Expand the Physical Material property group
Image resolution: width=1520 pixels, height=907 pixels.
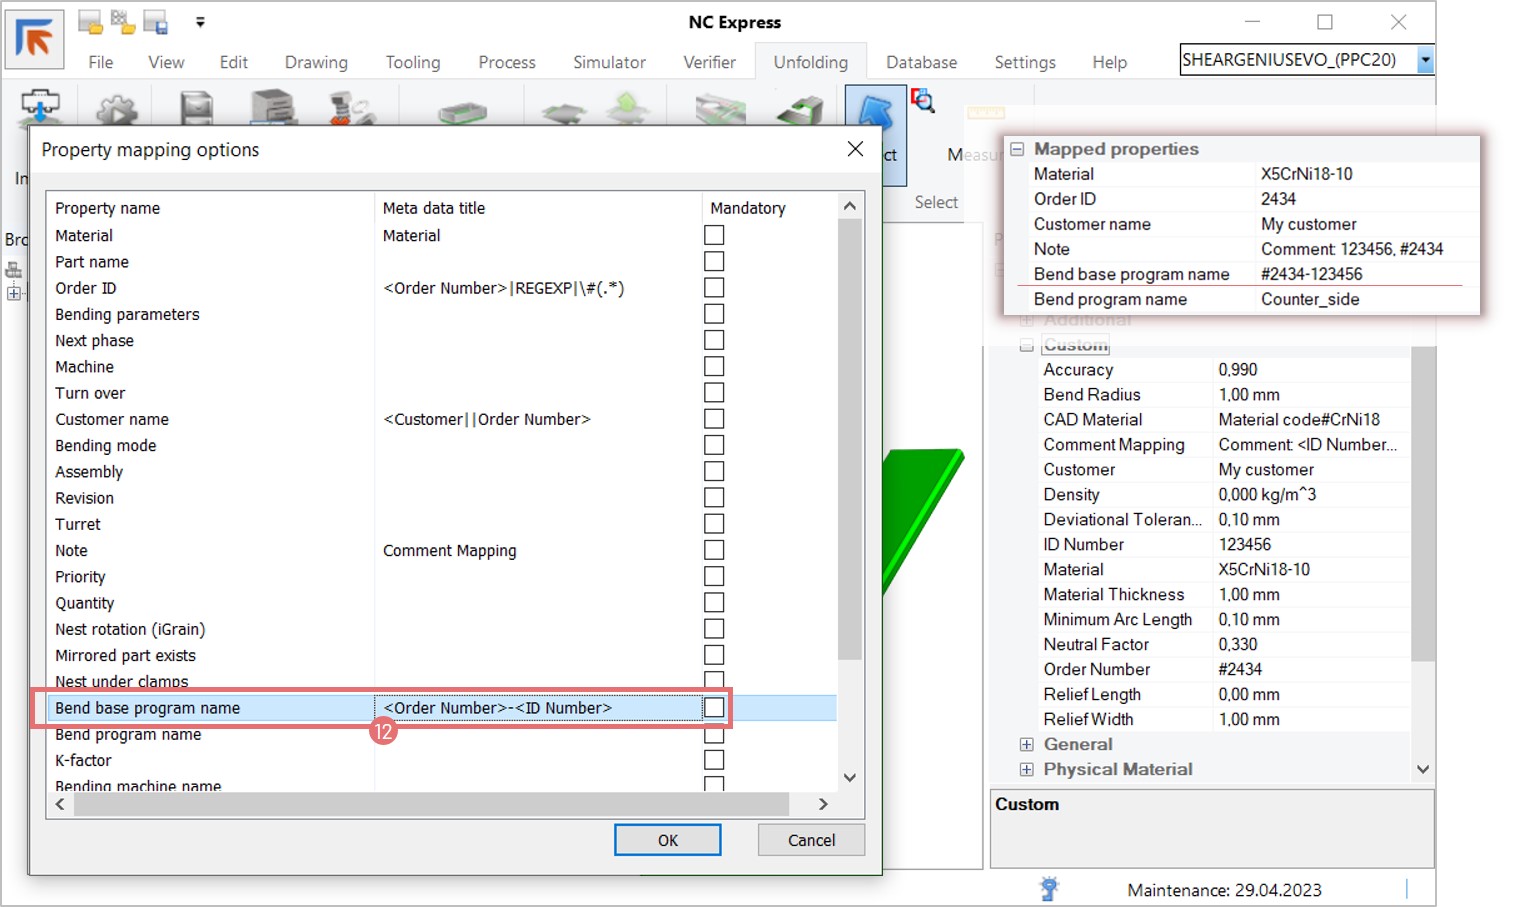[x=1026, y=769]
